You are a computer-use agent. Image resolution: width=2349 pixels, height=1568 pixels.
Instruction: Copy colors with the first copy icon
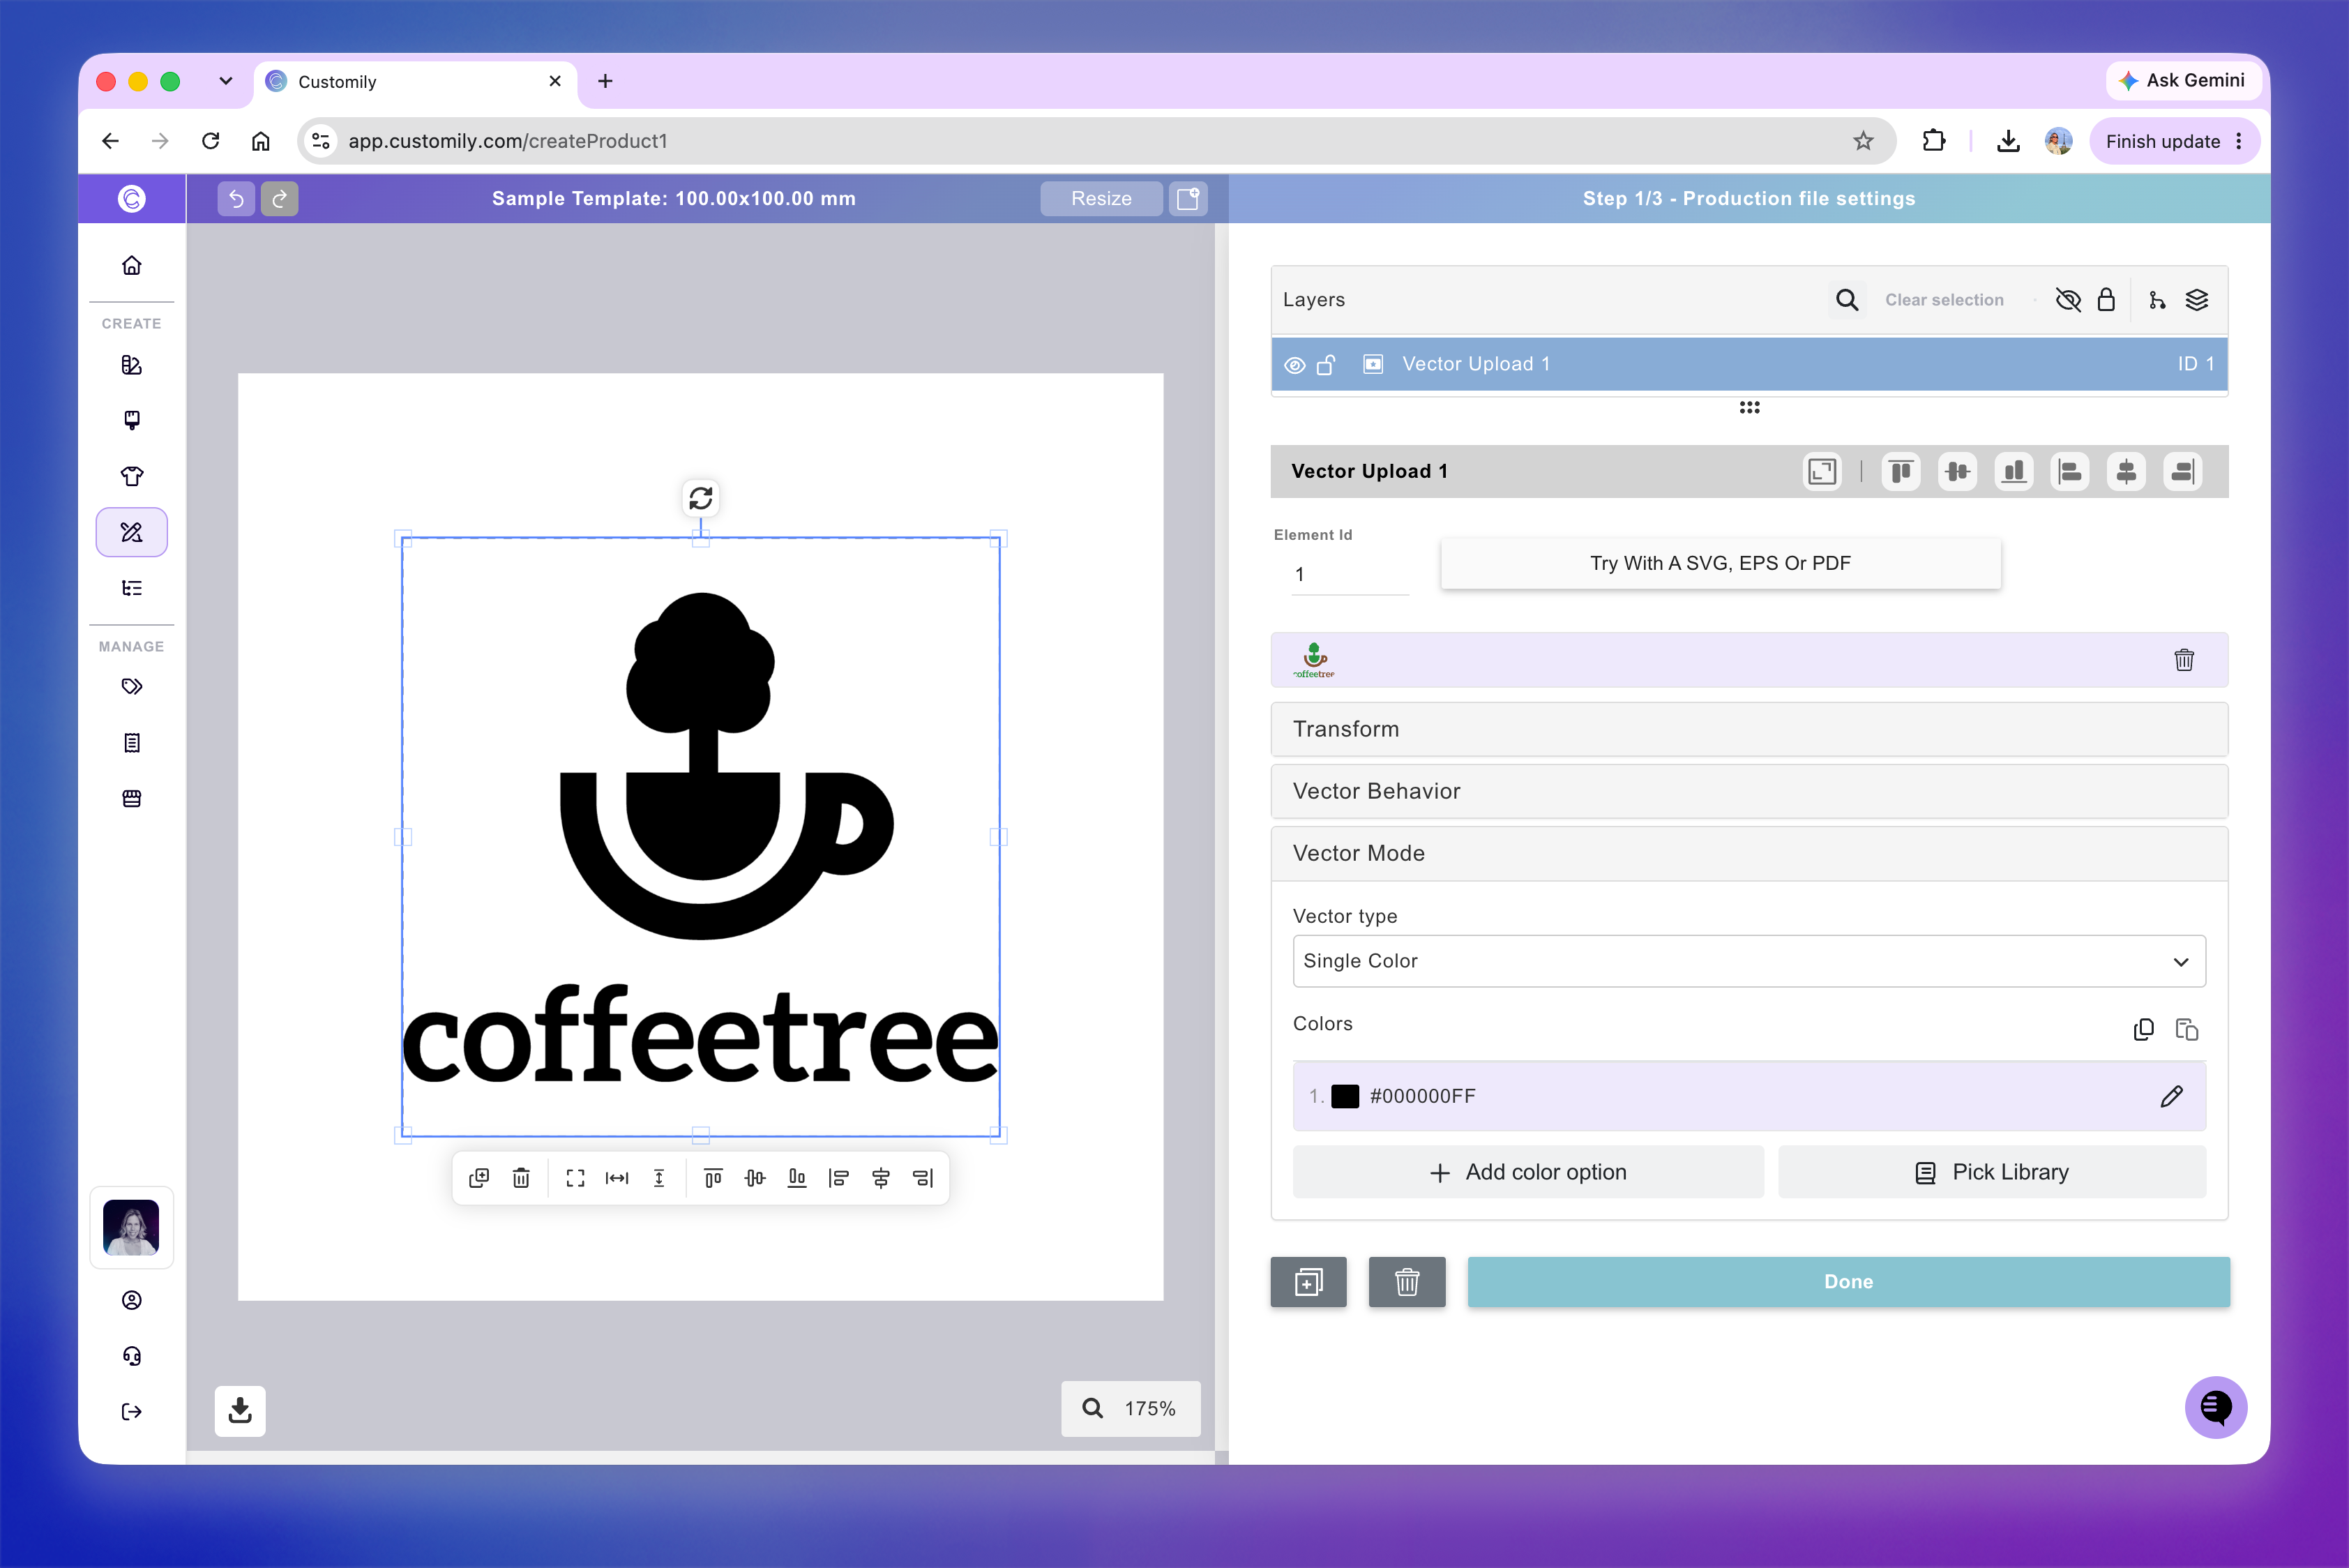click(2143, 1029)
